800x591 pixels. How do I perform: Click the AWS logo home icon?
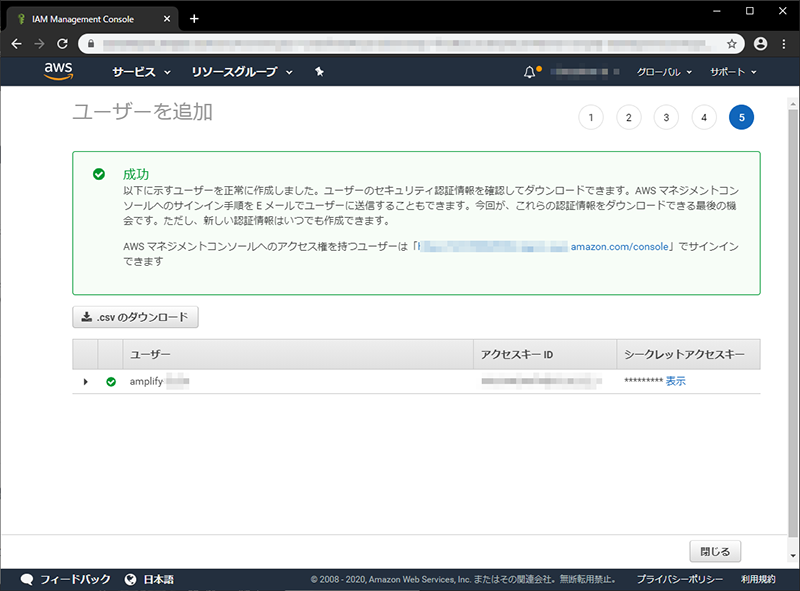58,71
